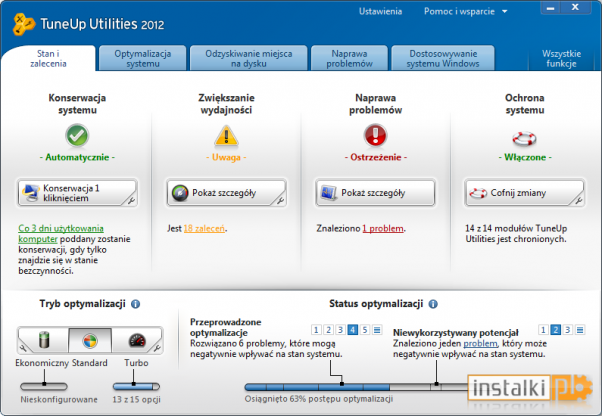Open wrench settings on Konserwacja 1 kliknięciem button

(131, 200)
